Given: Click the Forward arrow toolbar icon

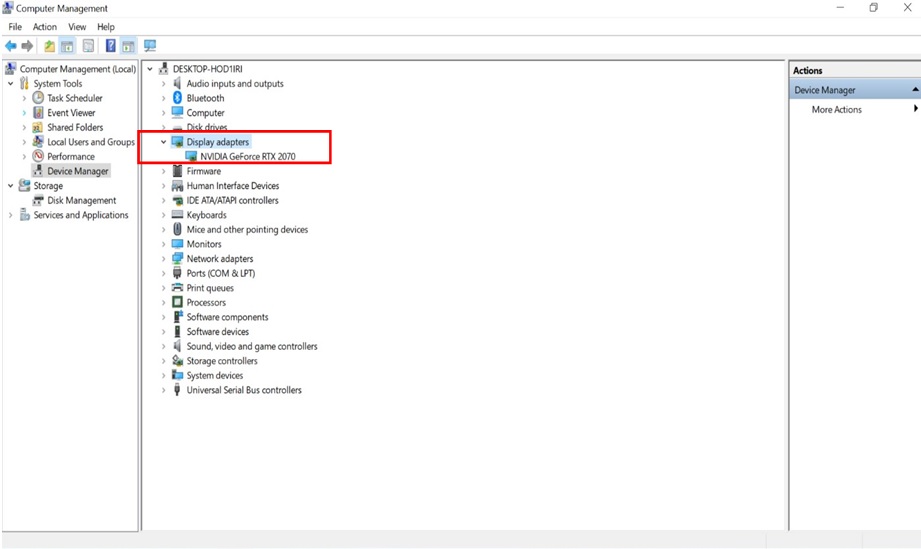Looking at the screenshot, I should 27,46.
